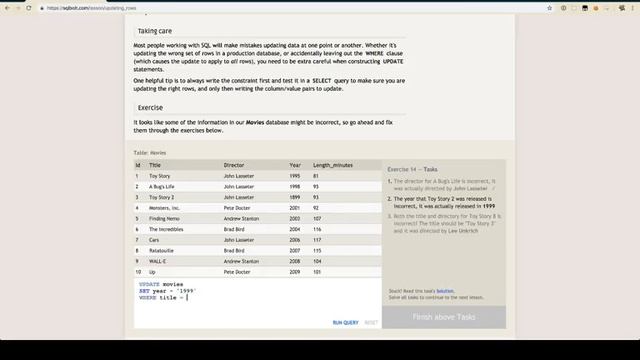
Task: Click the Cars title cell
Action: click(x=154, y=240)
